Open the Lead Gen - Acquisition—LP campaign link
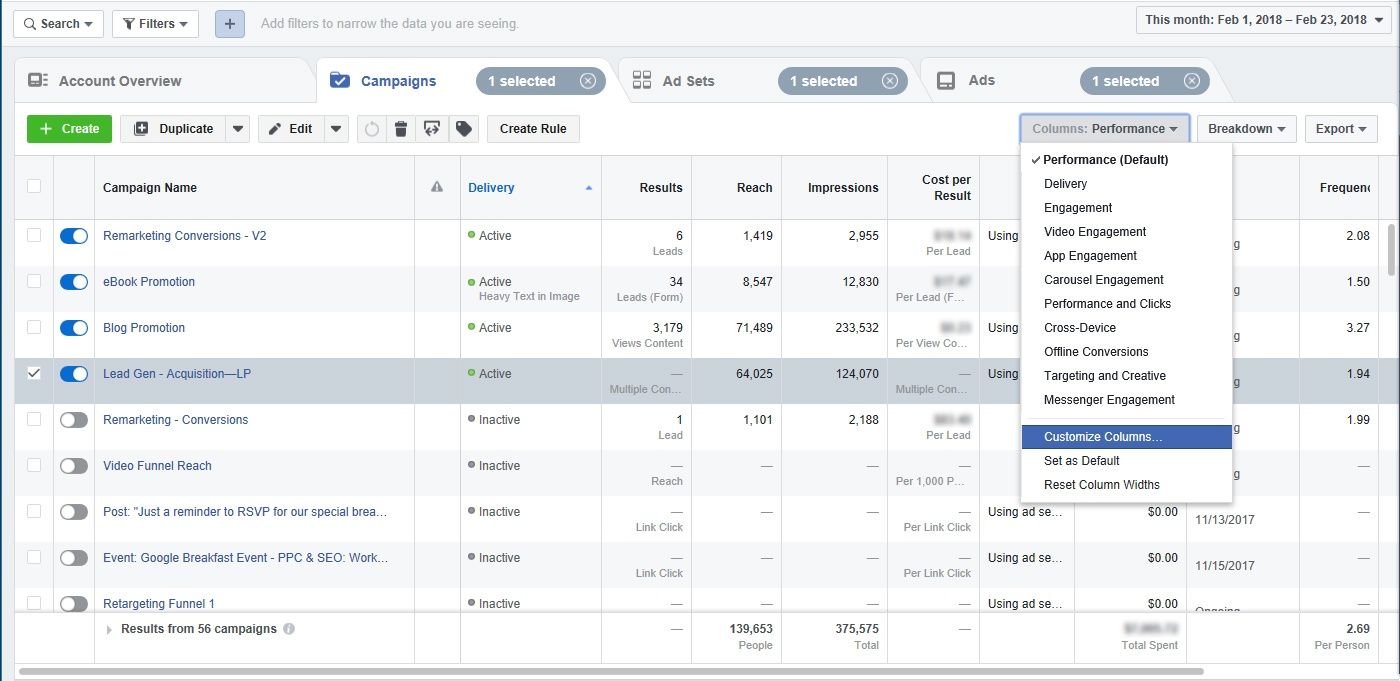 click(x=176, y=373)
